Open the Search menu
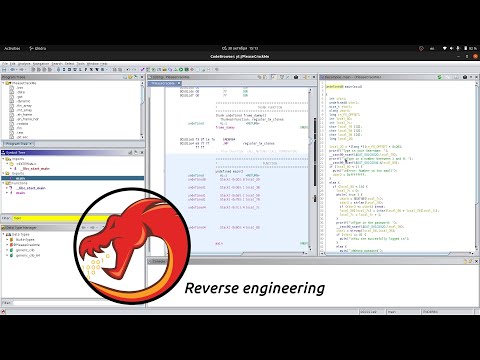The width and height of the screenshot is (480, 360). click(x=57, y=64)
